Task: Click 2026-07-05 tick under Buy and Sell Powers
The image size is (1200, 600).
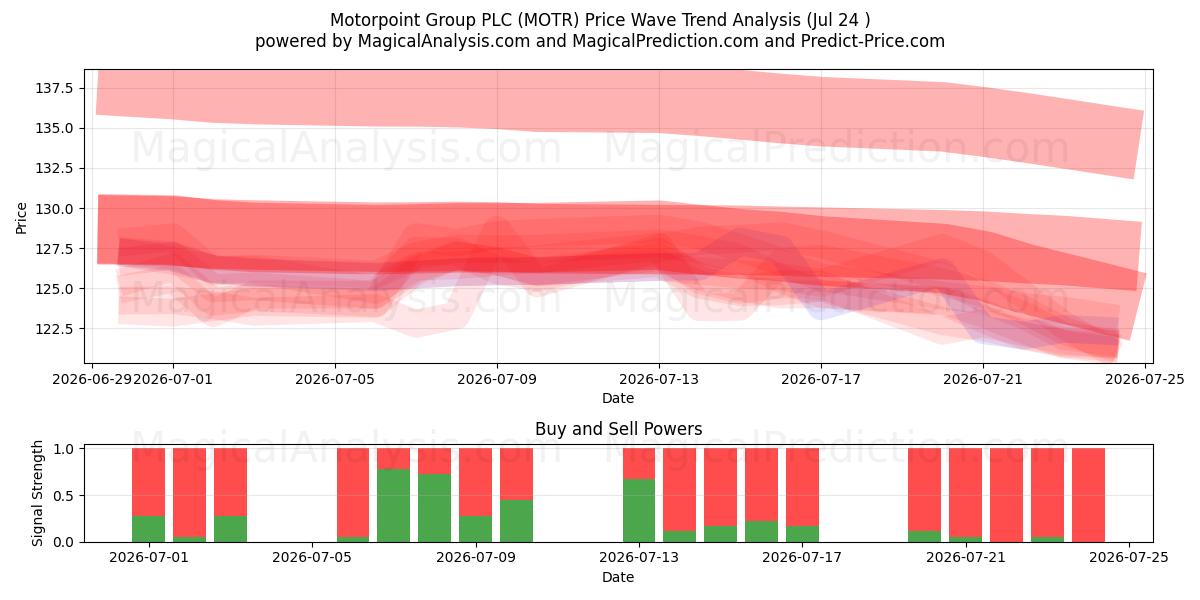Action: [312, 558]
